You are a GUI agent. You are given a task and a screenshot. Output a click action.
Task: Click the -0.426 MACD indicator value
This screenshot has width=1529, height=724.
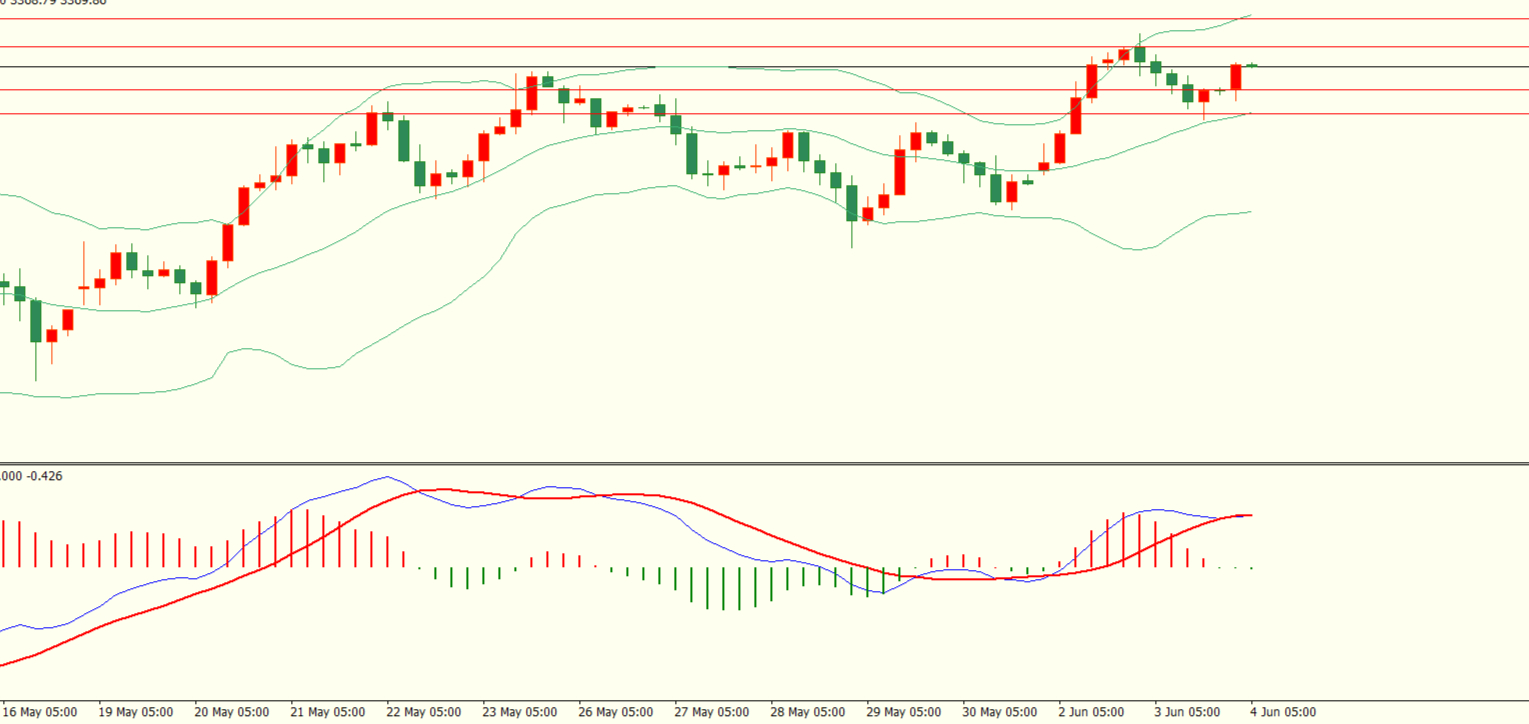45,476
